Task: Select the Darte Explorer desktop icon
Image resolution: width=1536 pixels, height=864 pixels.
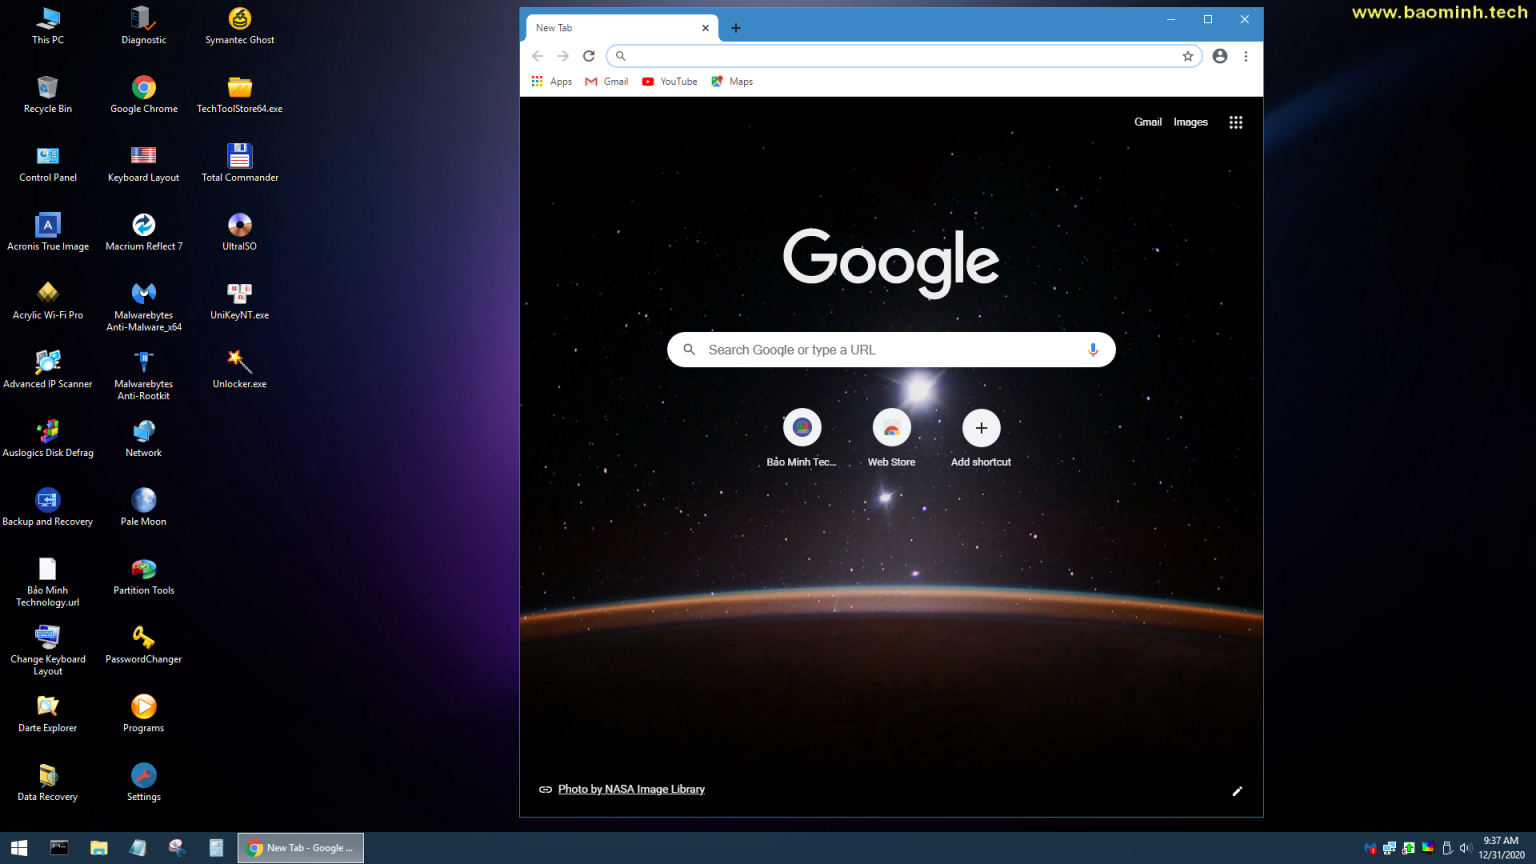Action: [x=47, y=715]
